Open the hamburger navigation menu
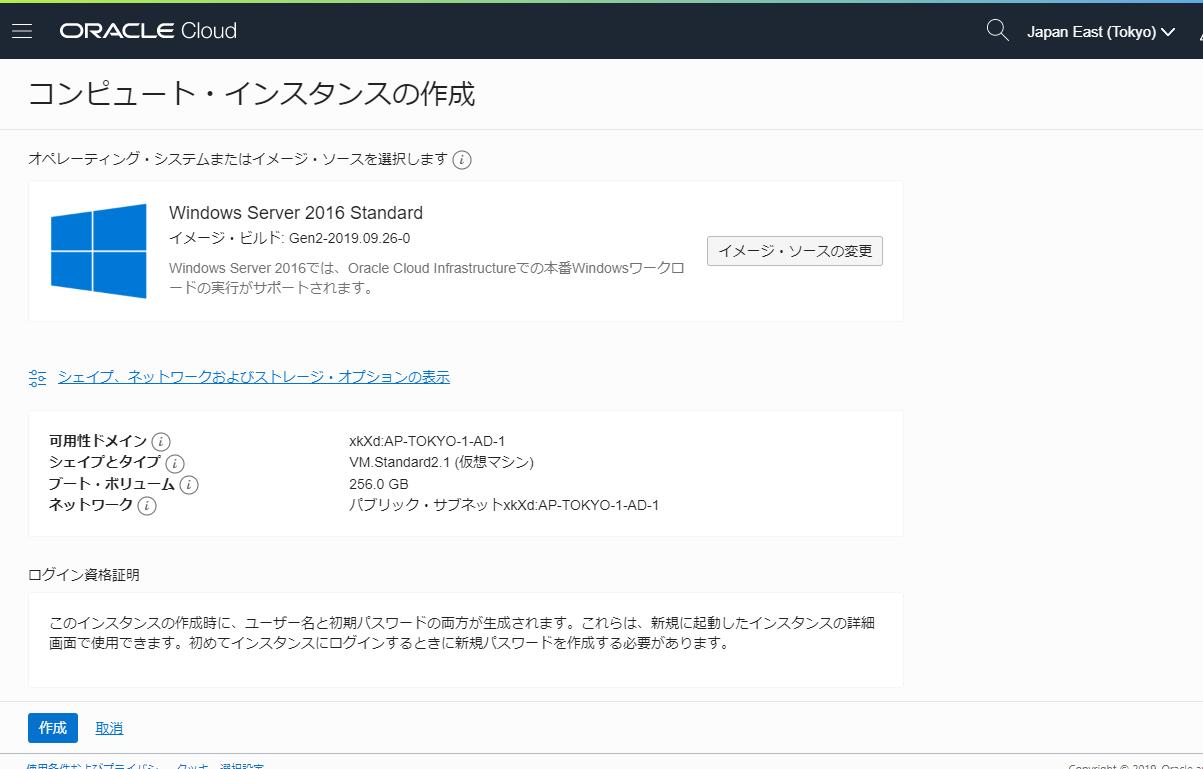 [22, 31]
